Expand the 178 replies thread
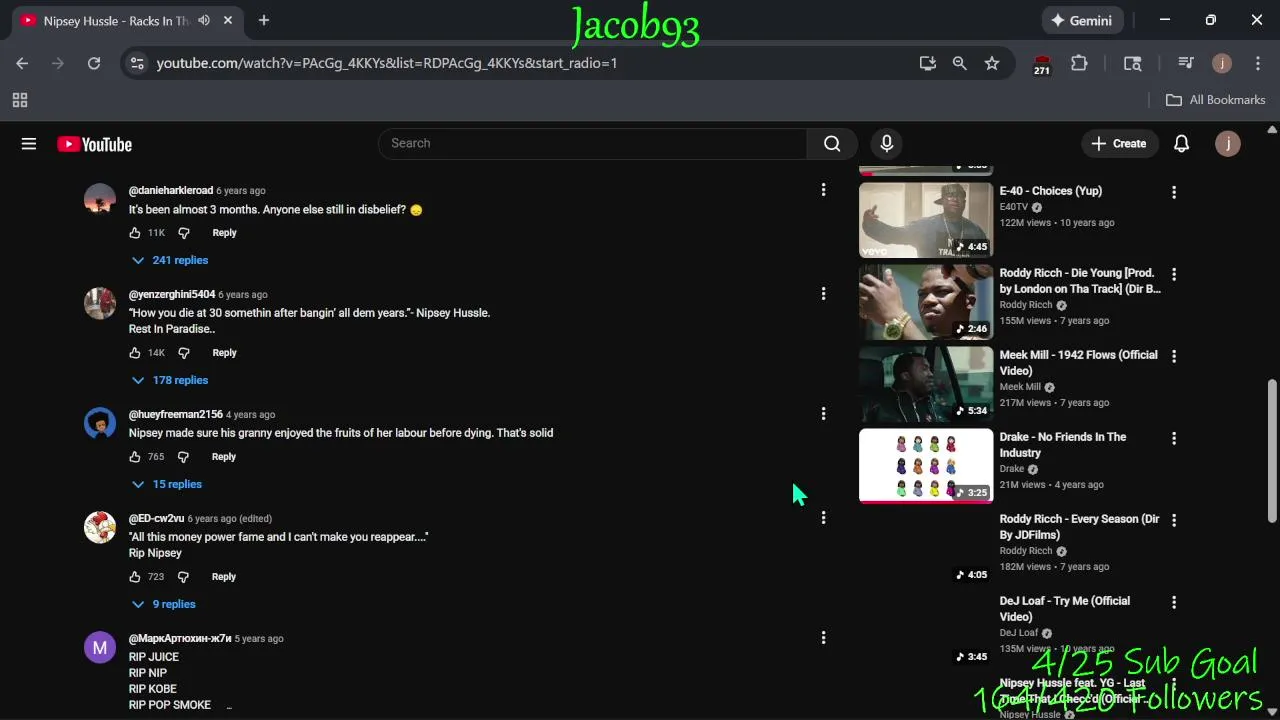 point(170,380)
